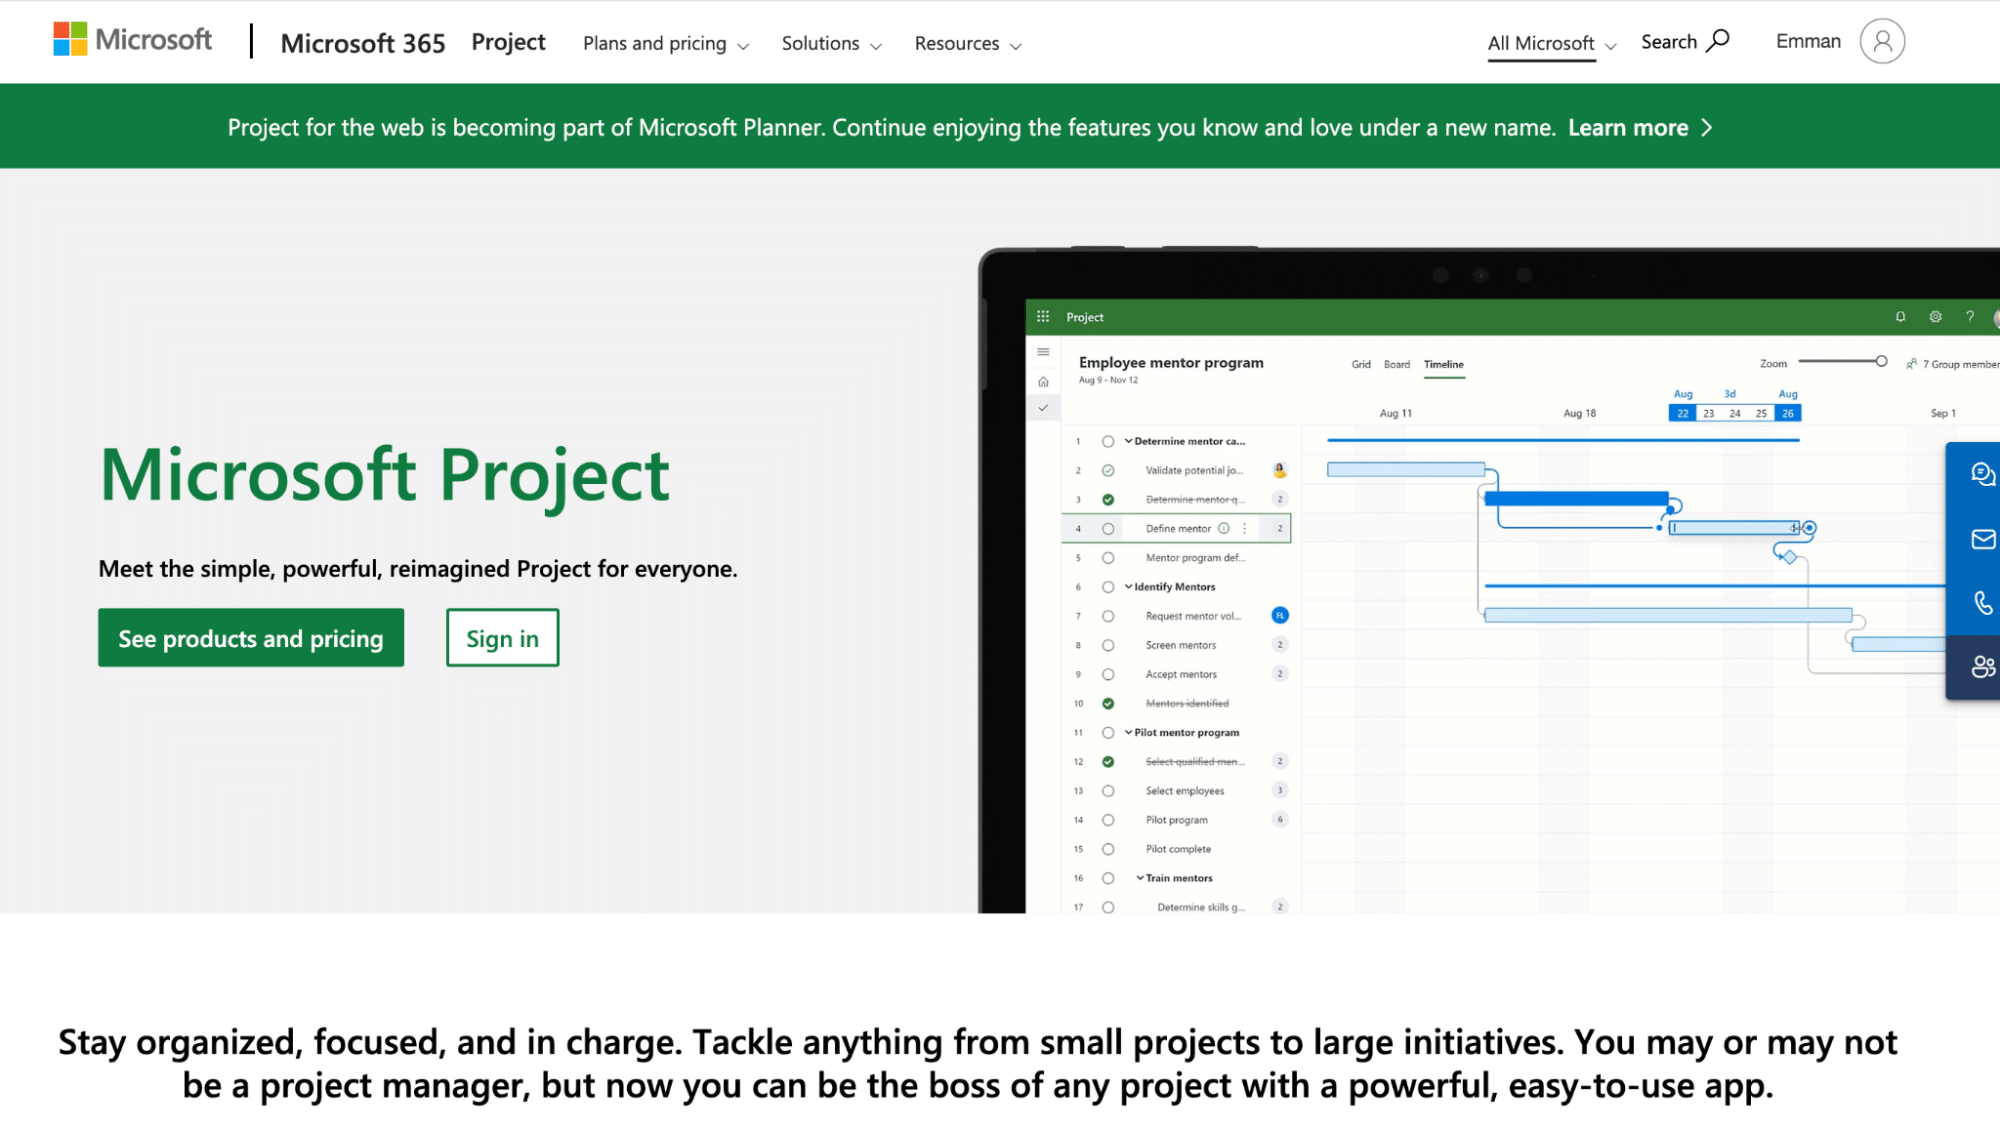Click the Learn more banner link
This screenshot has height=1129, width=2000.
tap(1639, 128)
